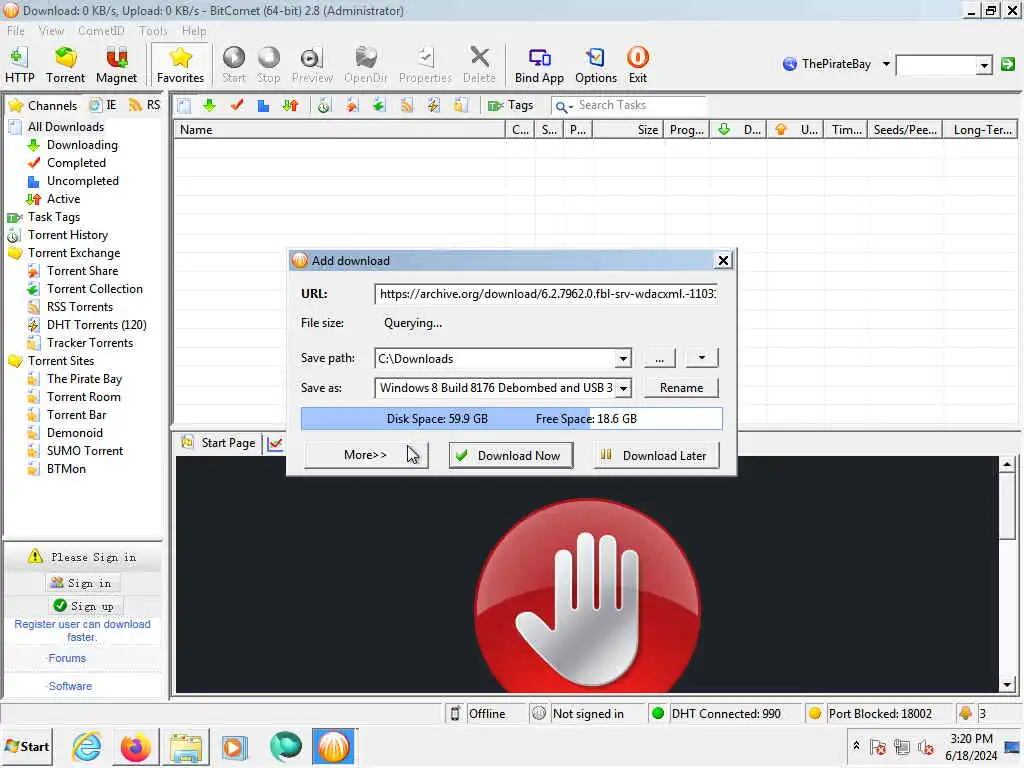Click the Windows Start button
The height and width of the screenshot is (768, 1024).
(x=27, y=746)
